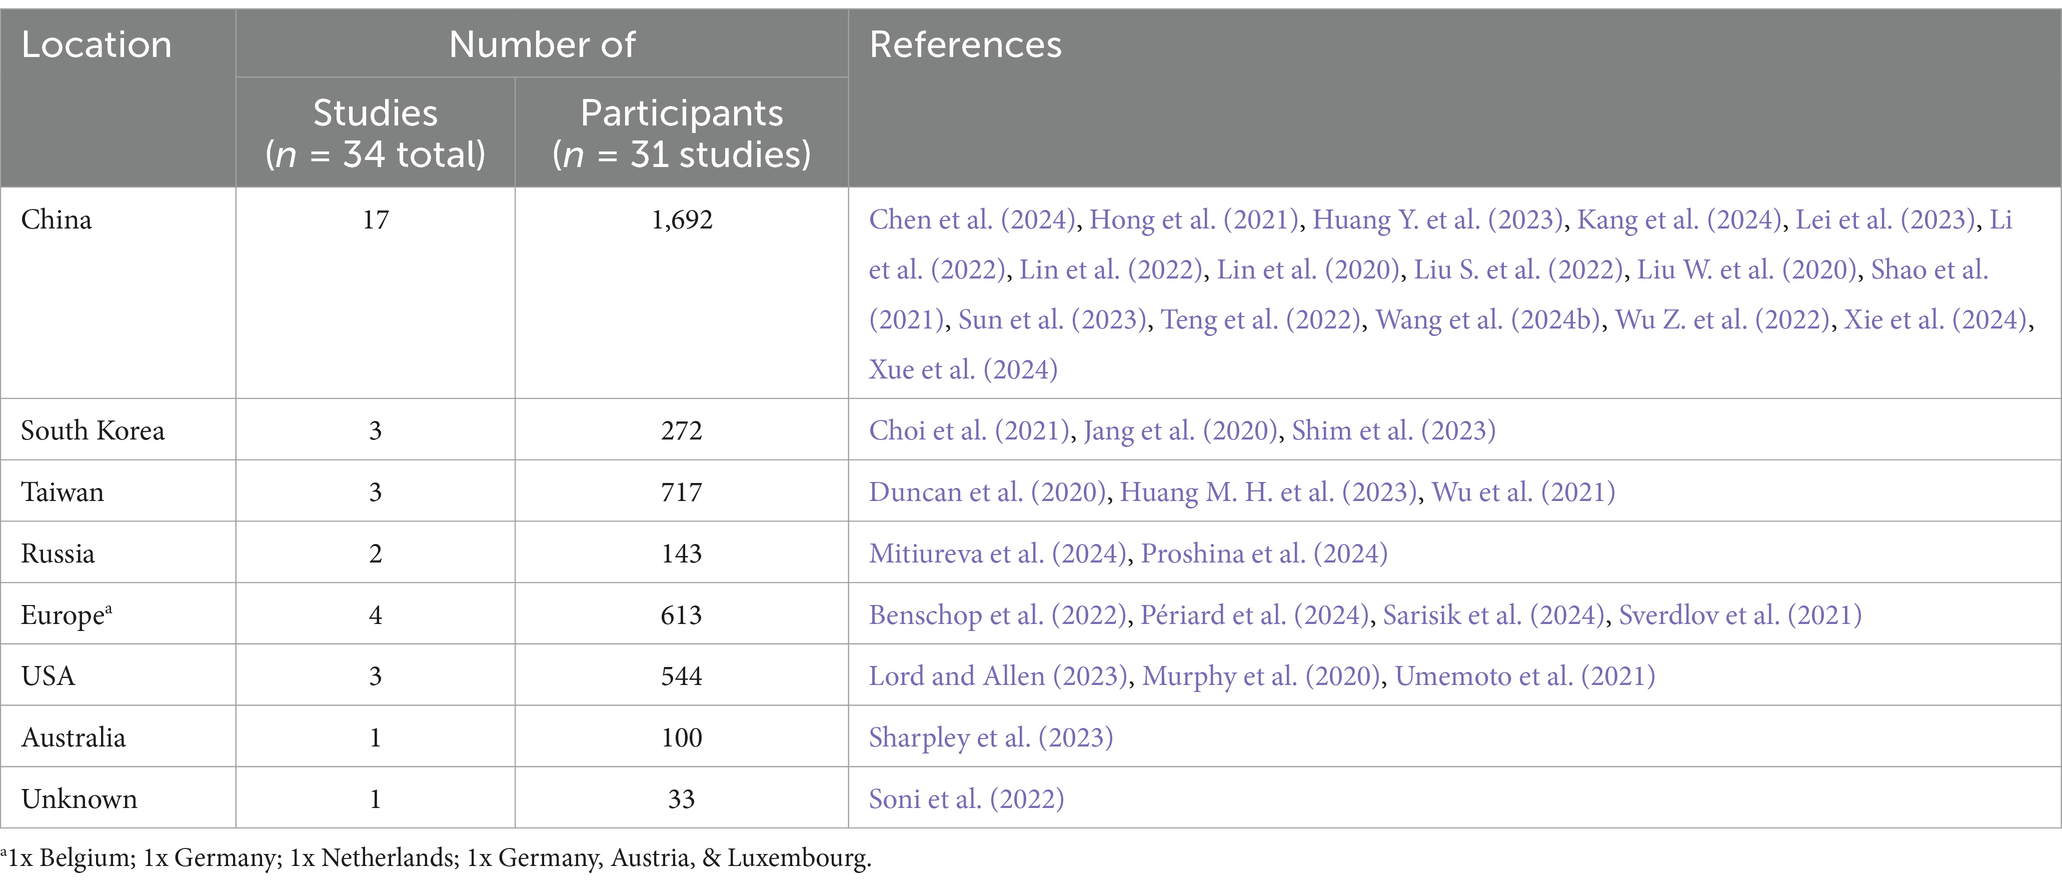Click the Benschop et al. (2022) citation
Screen dimensions: 2062x884
coord(998,615)
